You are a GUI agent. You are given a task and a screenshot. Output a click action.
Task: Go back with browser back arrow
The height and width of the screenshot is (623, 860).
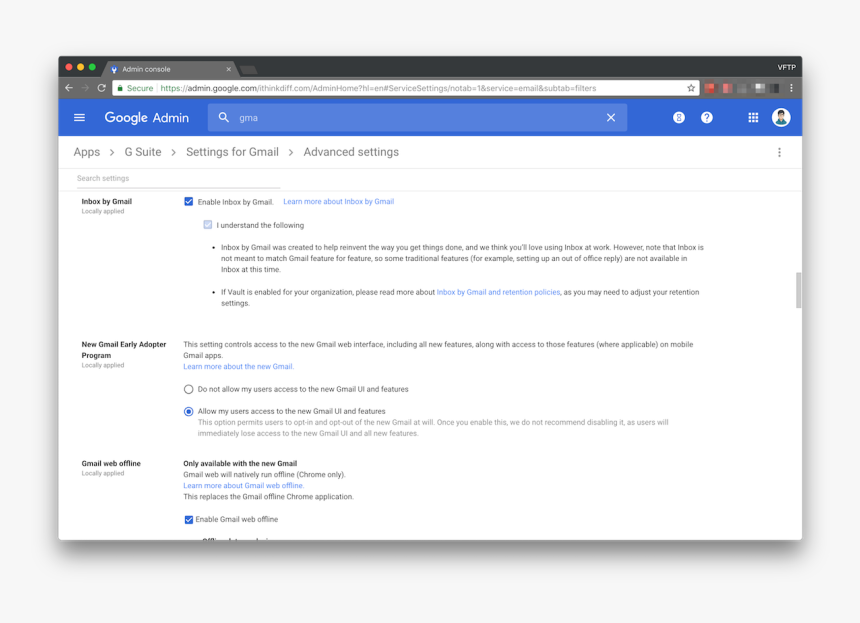[x=69, y=88]
